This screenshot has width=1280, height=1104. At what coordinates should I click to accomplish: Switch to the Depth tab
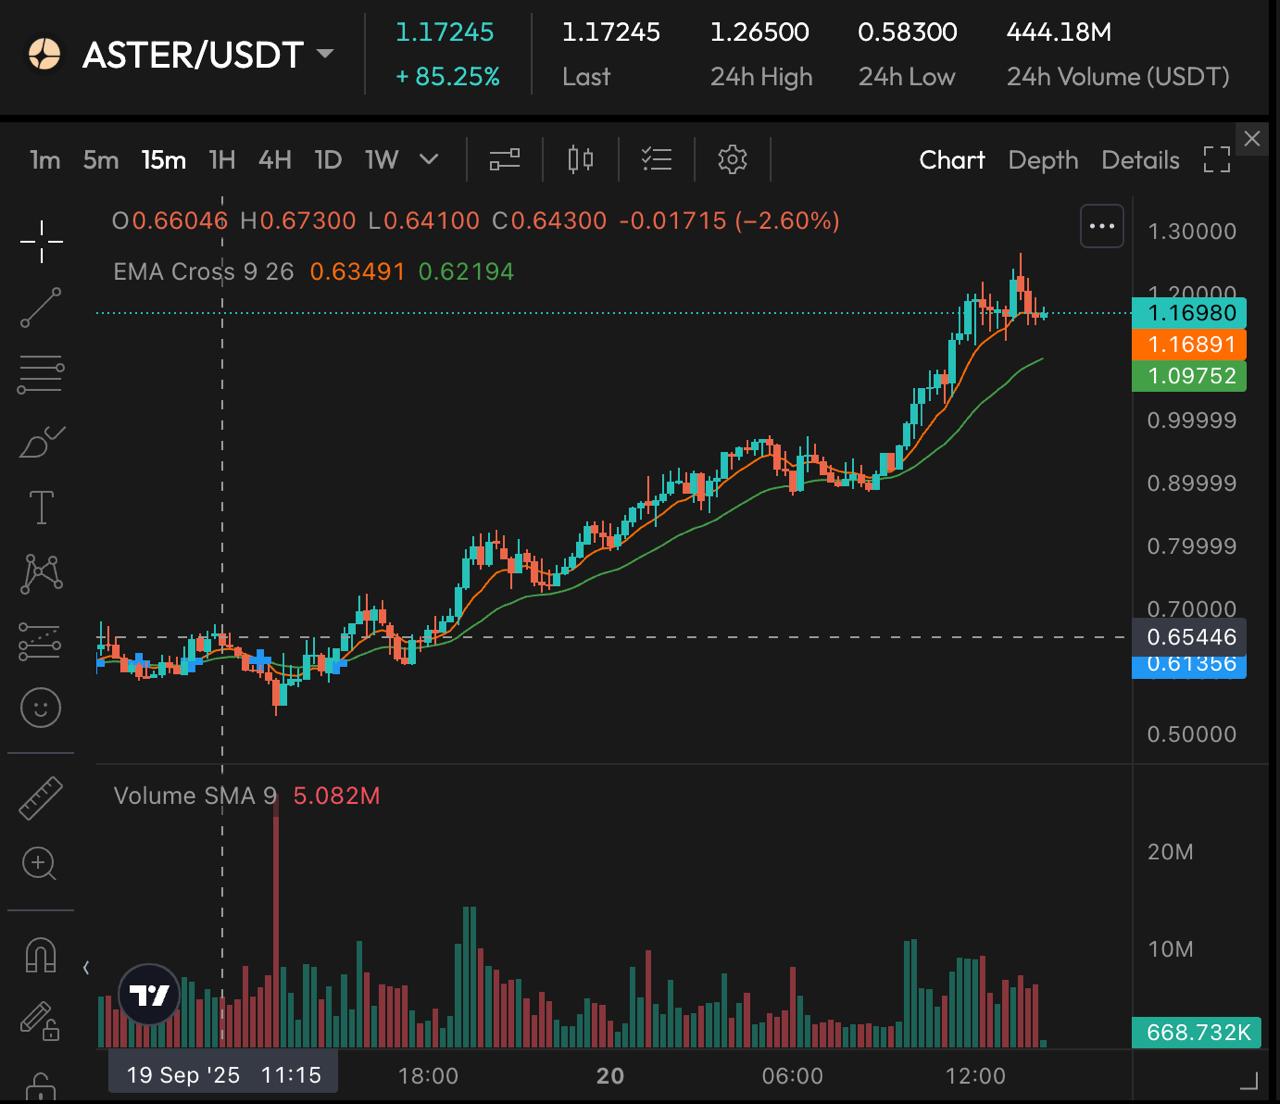(x=1043, y=160)
